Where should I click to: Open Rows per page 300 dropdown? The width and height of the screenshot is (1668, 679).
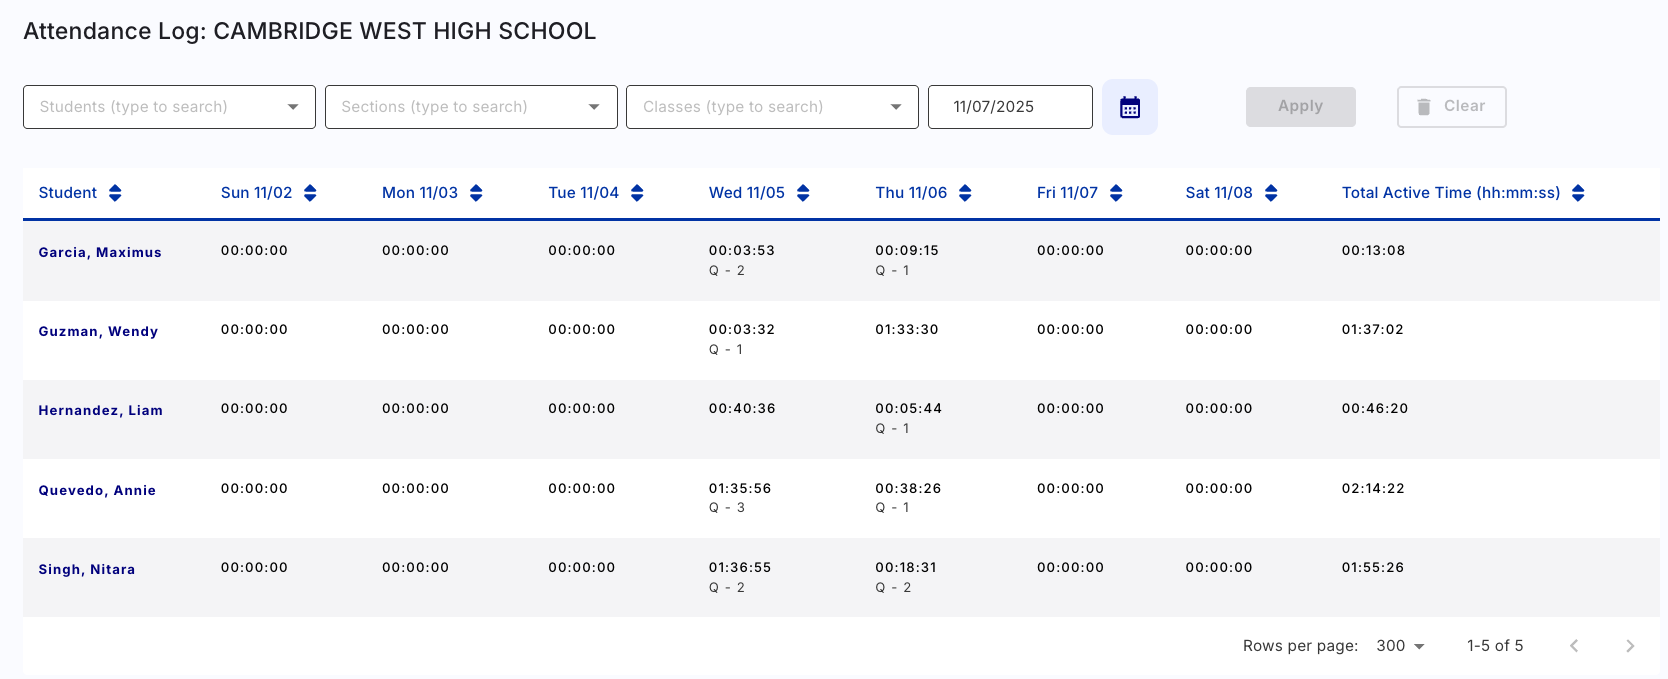1400,646
